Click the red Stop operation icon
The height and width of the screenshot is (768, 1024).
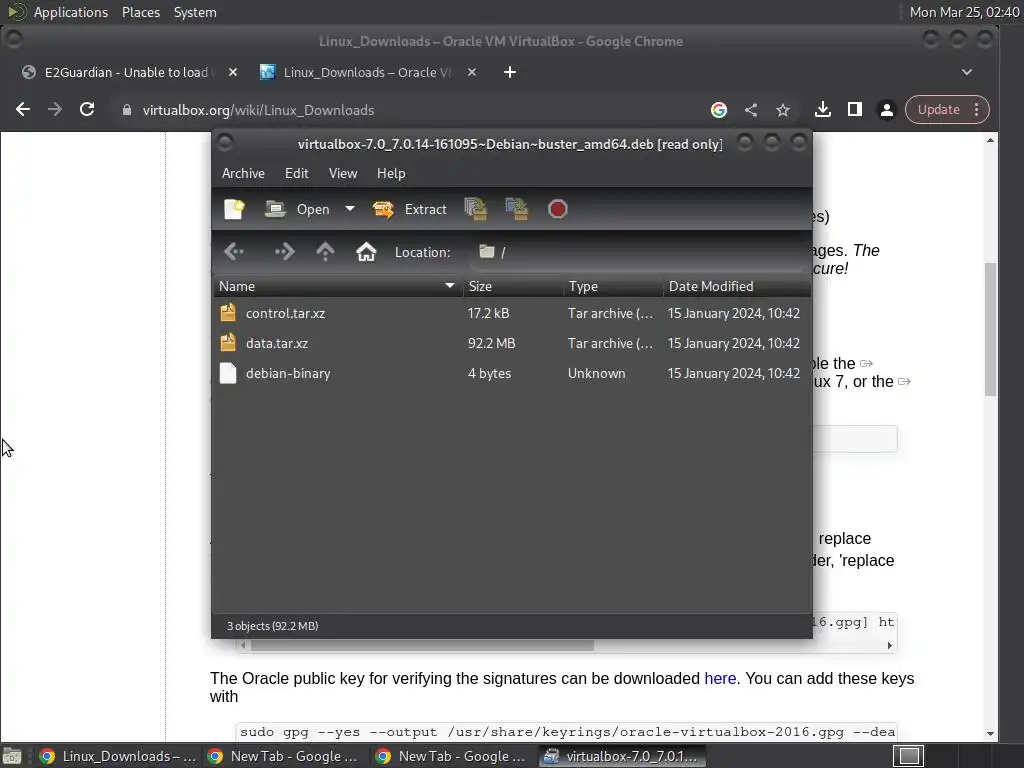tap(557, 209)
